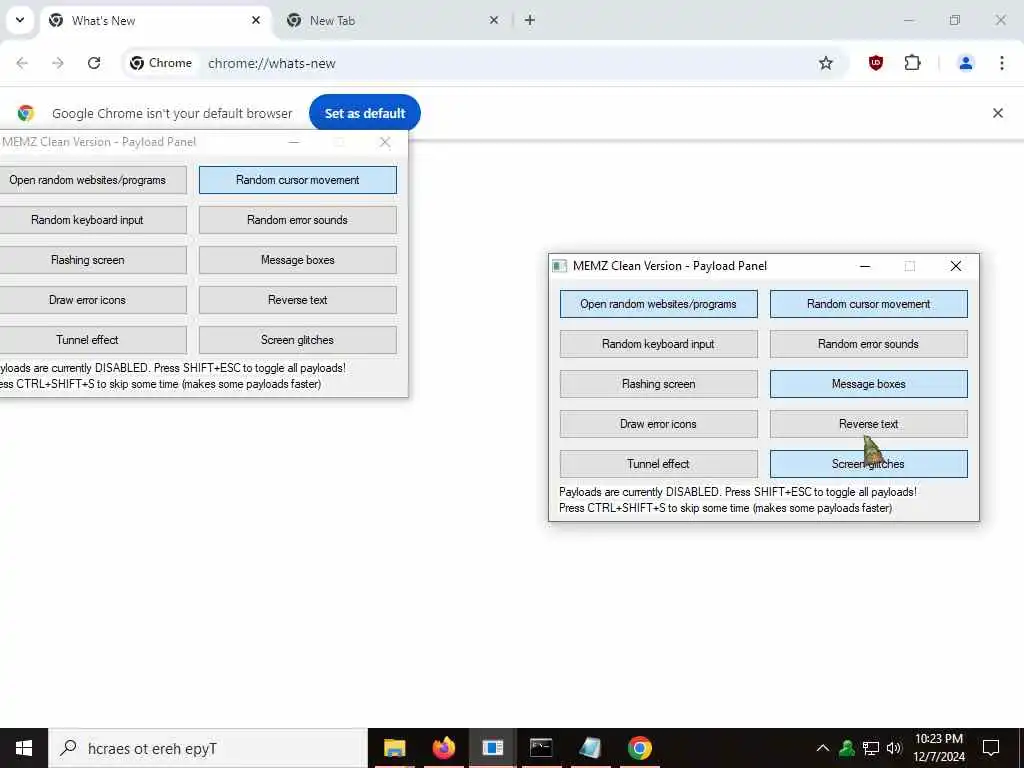Screen dimensions: 1024x768
Task: Toggle Random error sounds in front MEMZ panel
Action: (x=869, y=344)
